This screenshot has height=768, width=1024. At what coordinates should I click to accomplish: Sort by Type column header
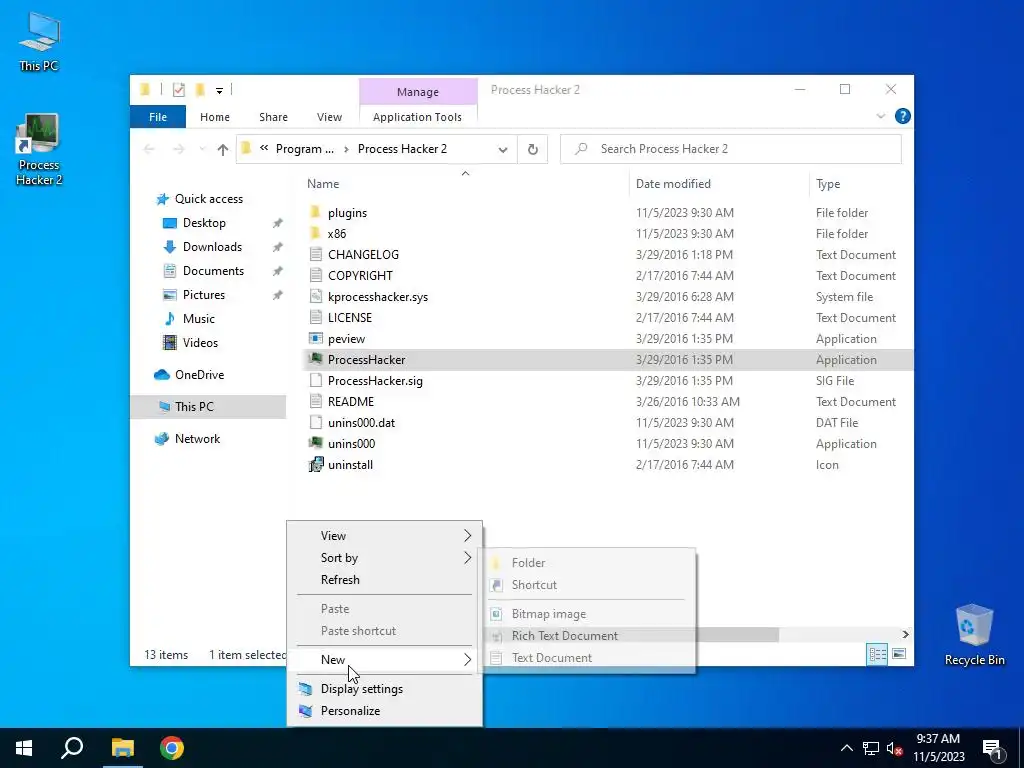point(861,184)
